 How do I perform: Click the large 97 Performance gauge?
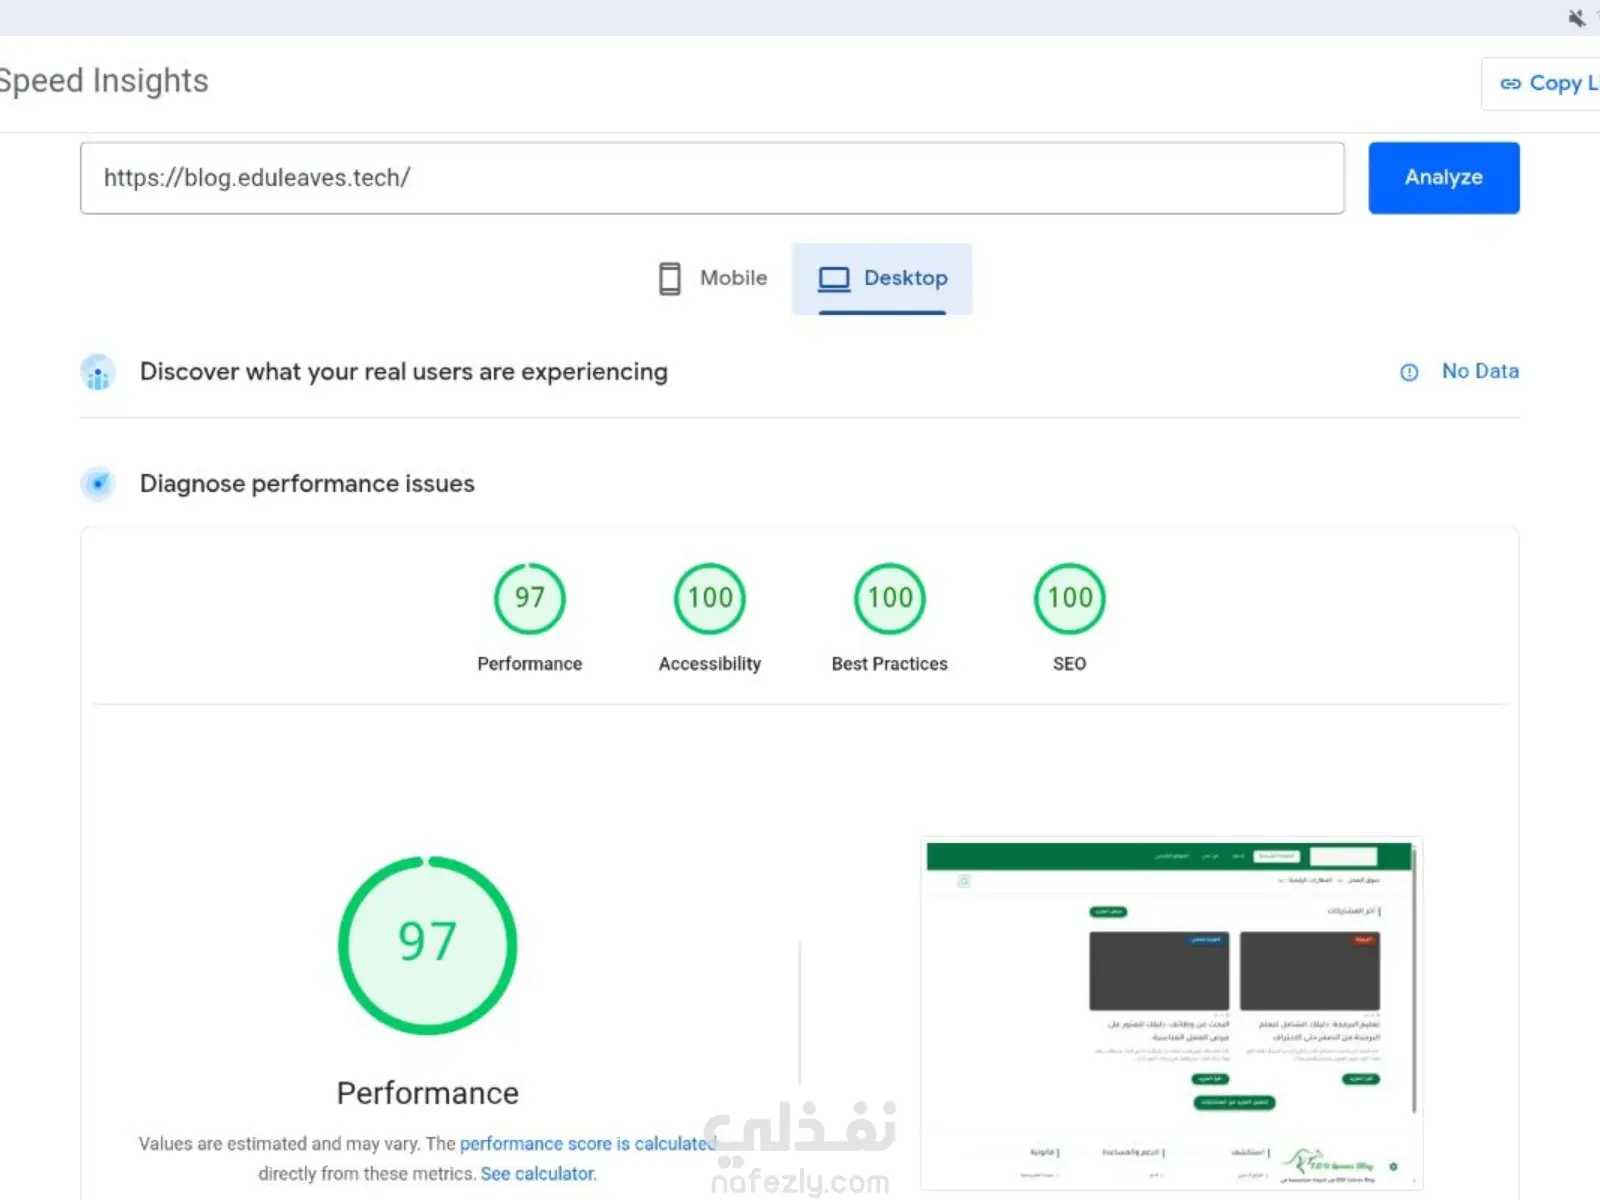[428, 945]
